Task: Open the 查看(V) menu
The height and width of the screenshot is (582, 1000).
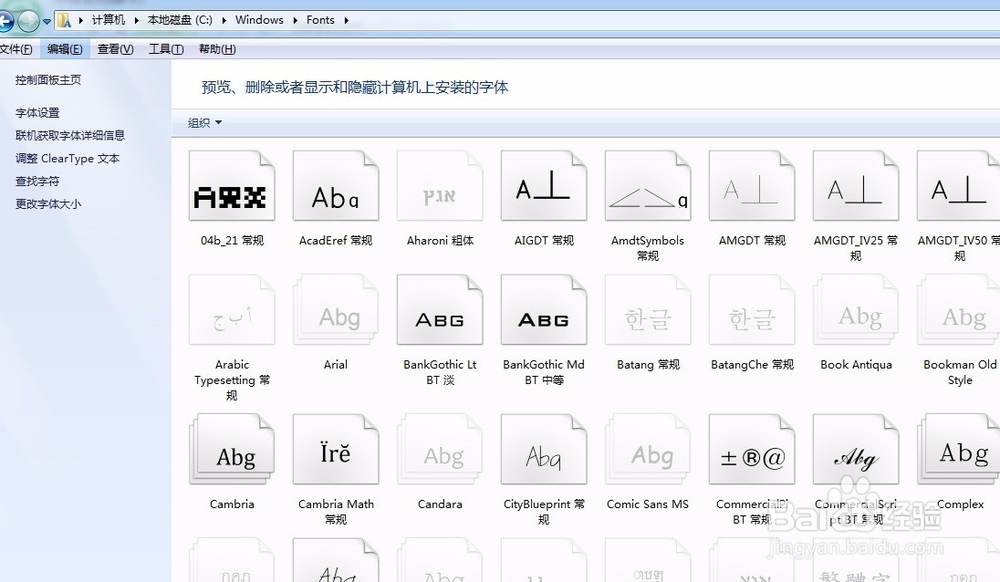Action: coord(115,49)
